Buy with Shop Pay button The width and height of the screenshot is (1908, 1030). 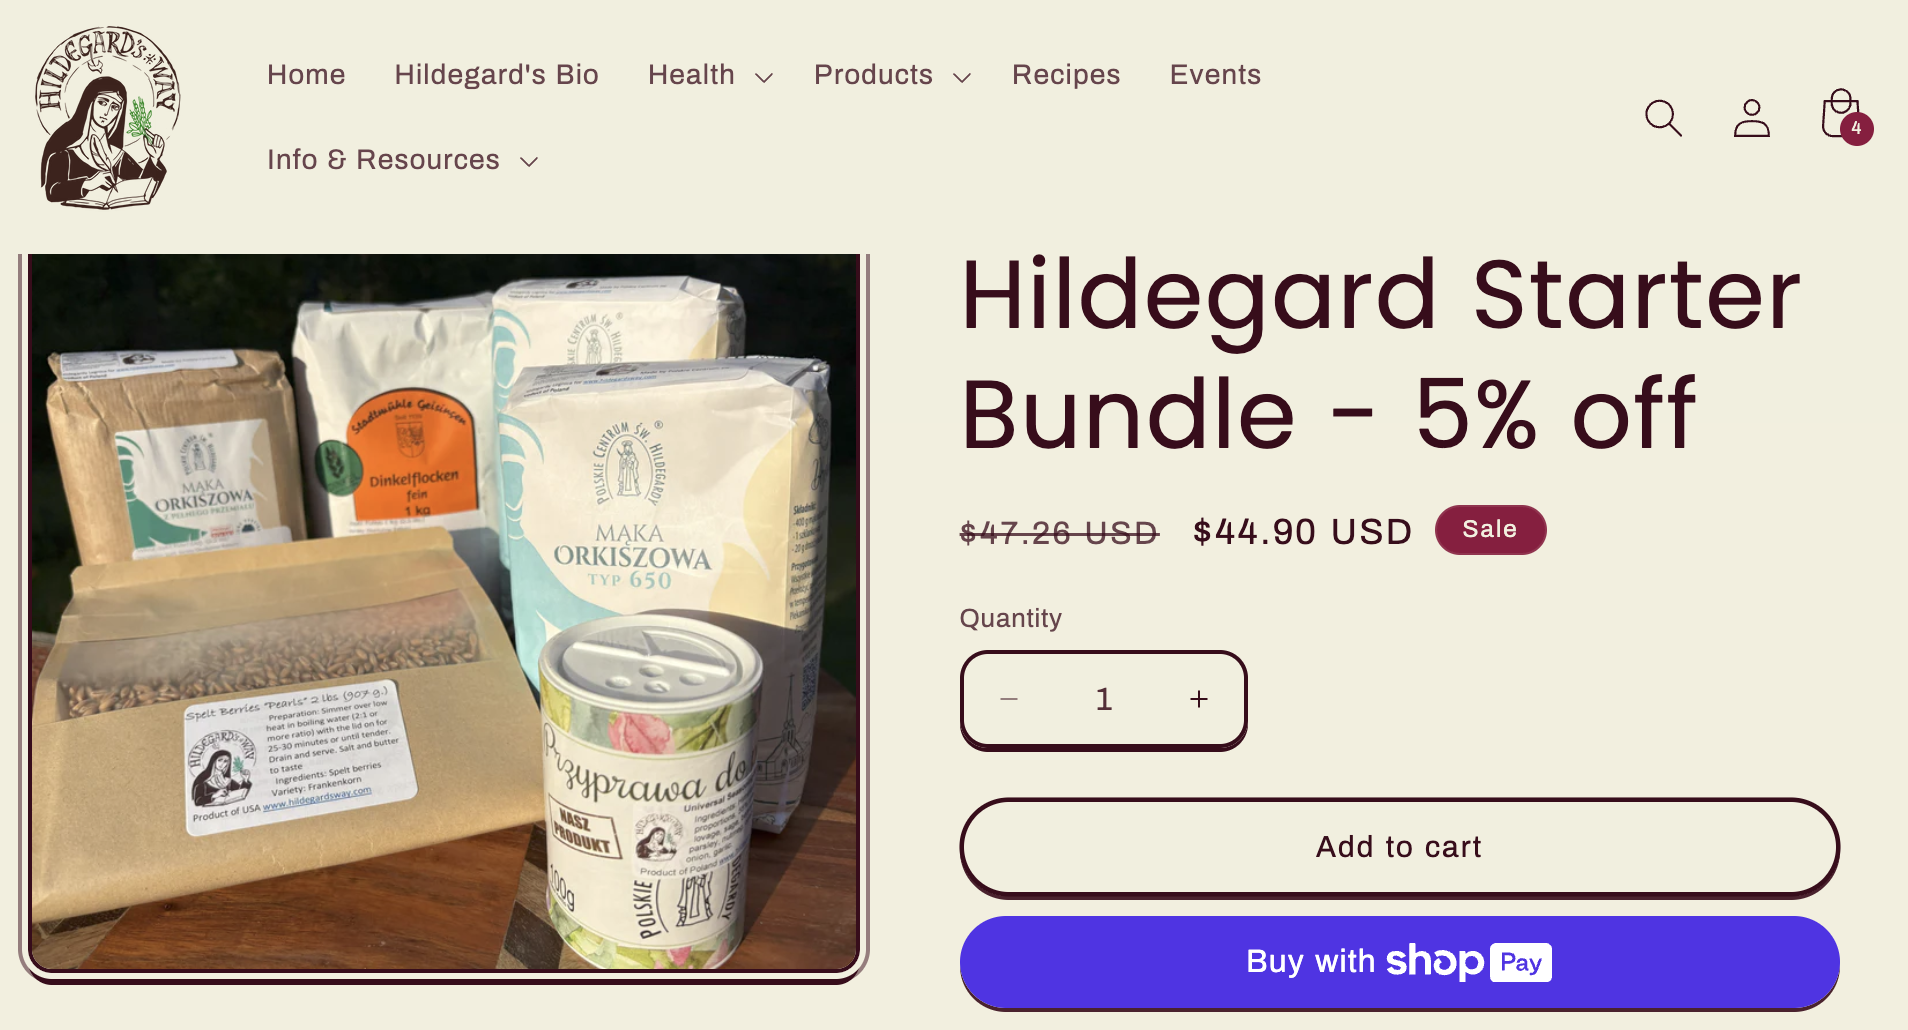pyautogui.click(x=1399, y=962)
